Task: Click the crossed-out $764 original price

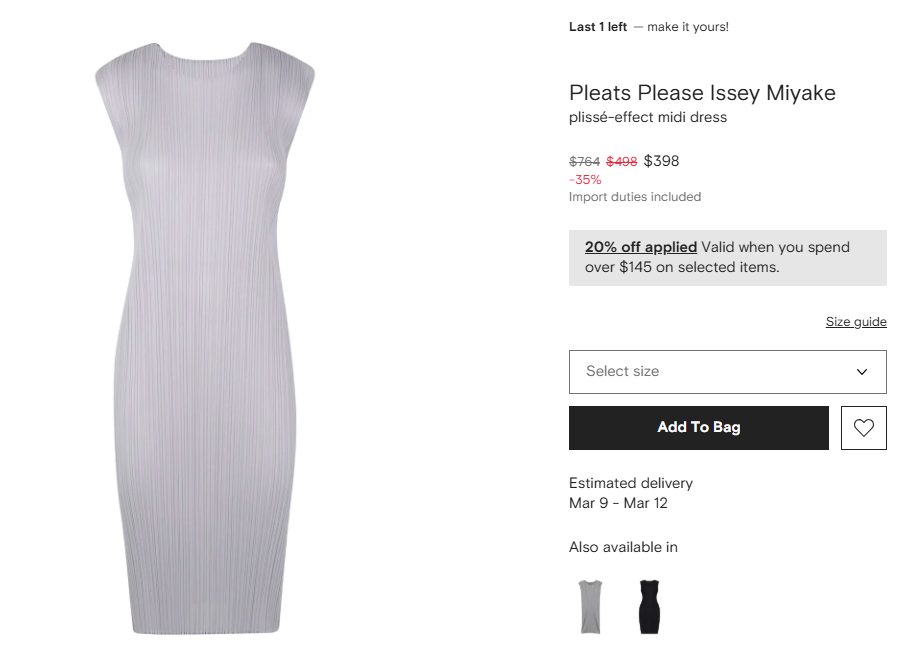Action: tap(584, 162)
